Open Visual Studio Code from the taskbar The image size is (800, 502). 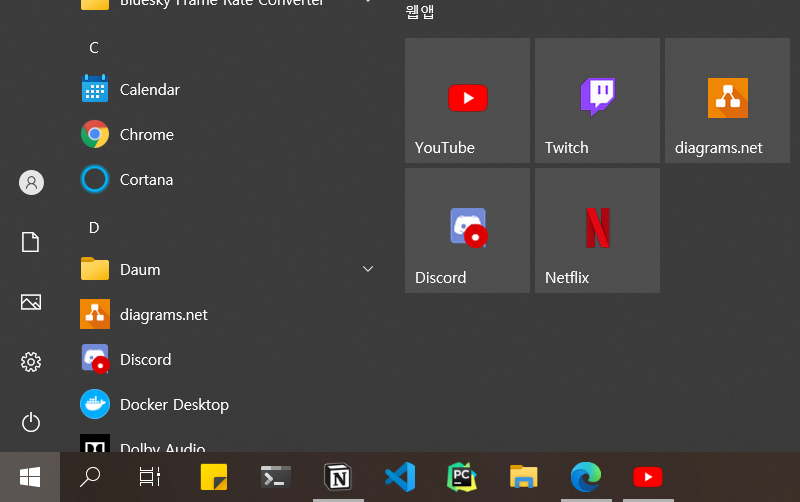[x=400, y=477]
